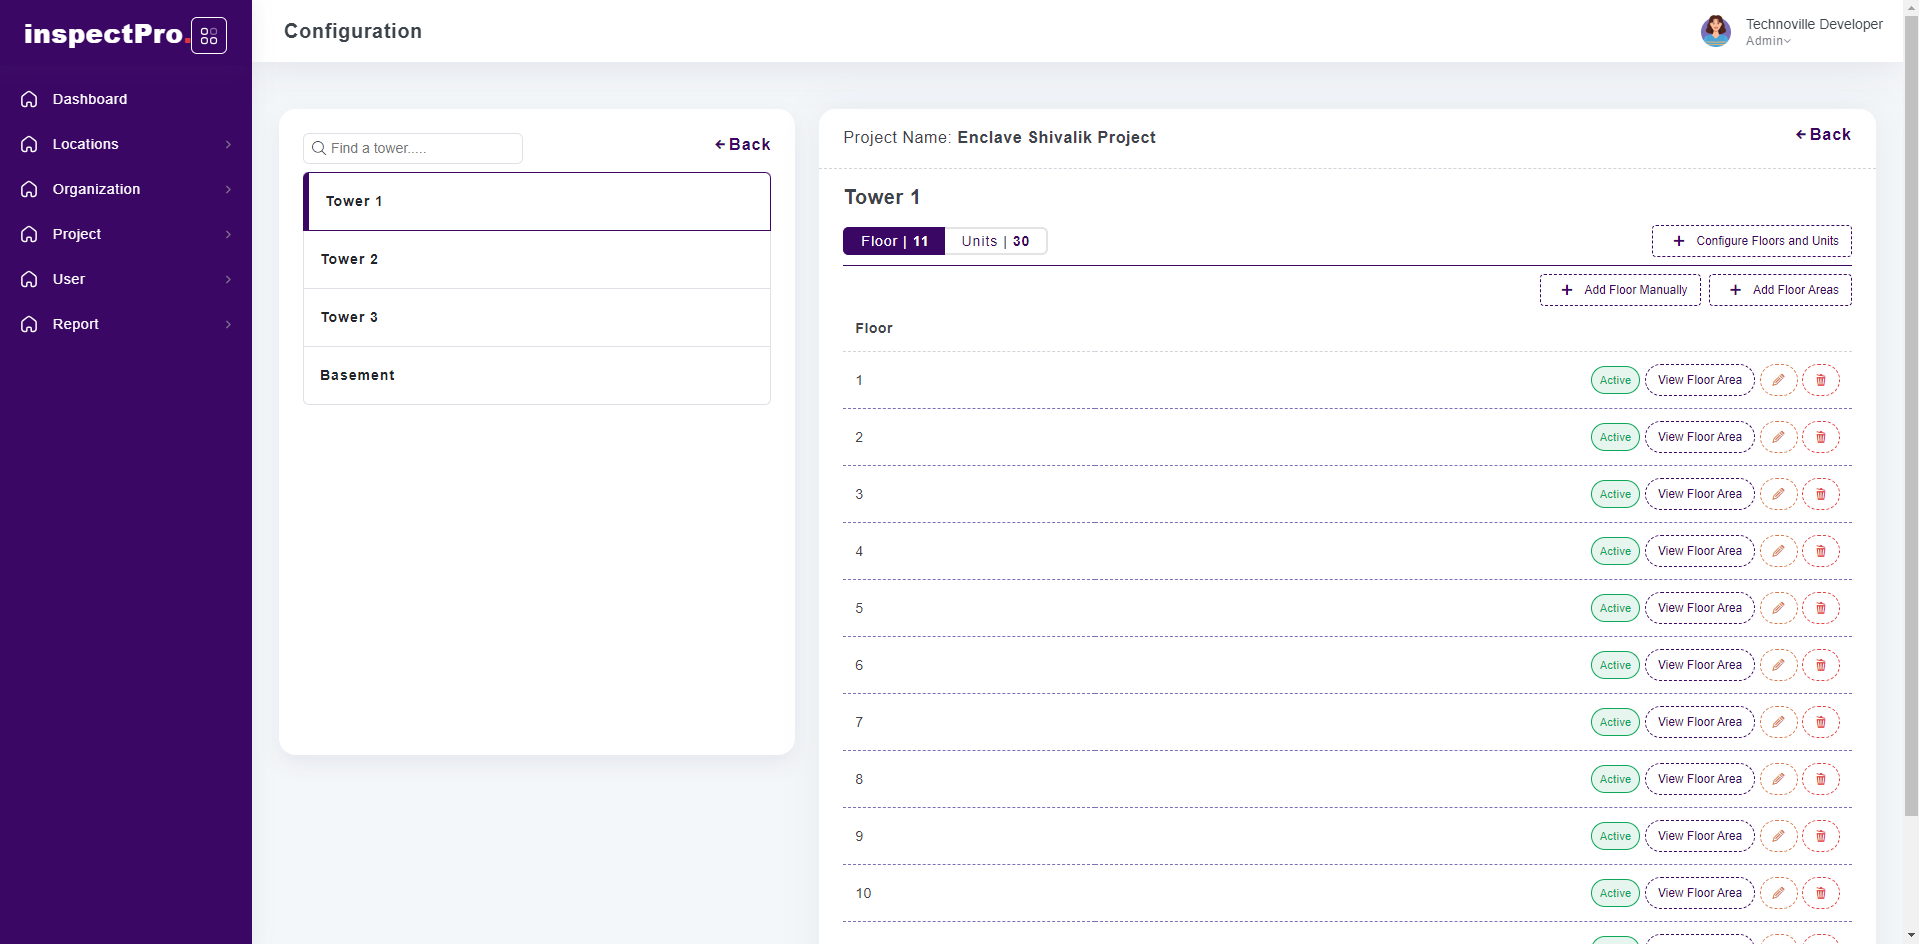Click the trash icon for floor 7
The image size is (1919, 944).
click(1820, 722)
